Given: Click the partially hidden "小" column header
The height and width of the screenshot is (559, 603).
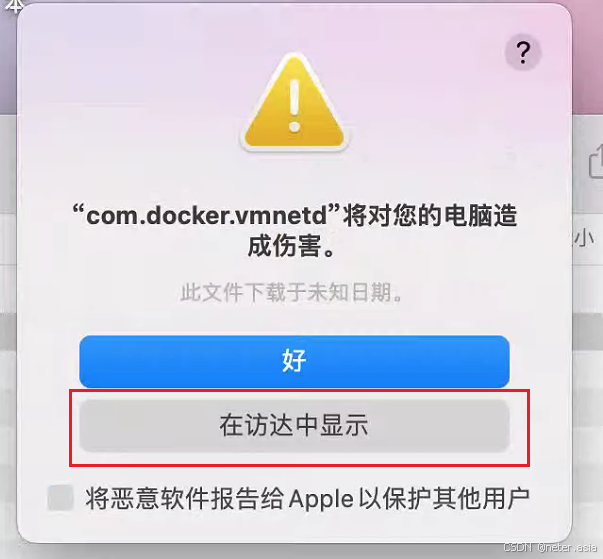Looking at the screenshot, I should coord(584,238).
